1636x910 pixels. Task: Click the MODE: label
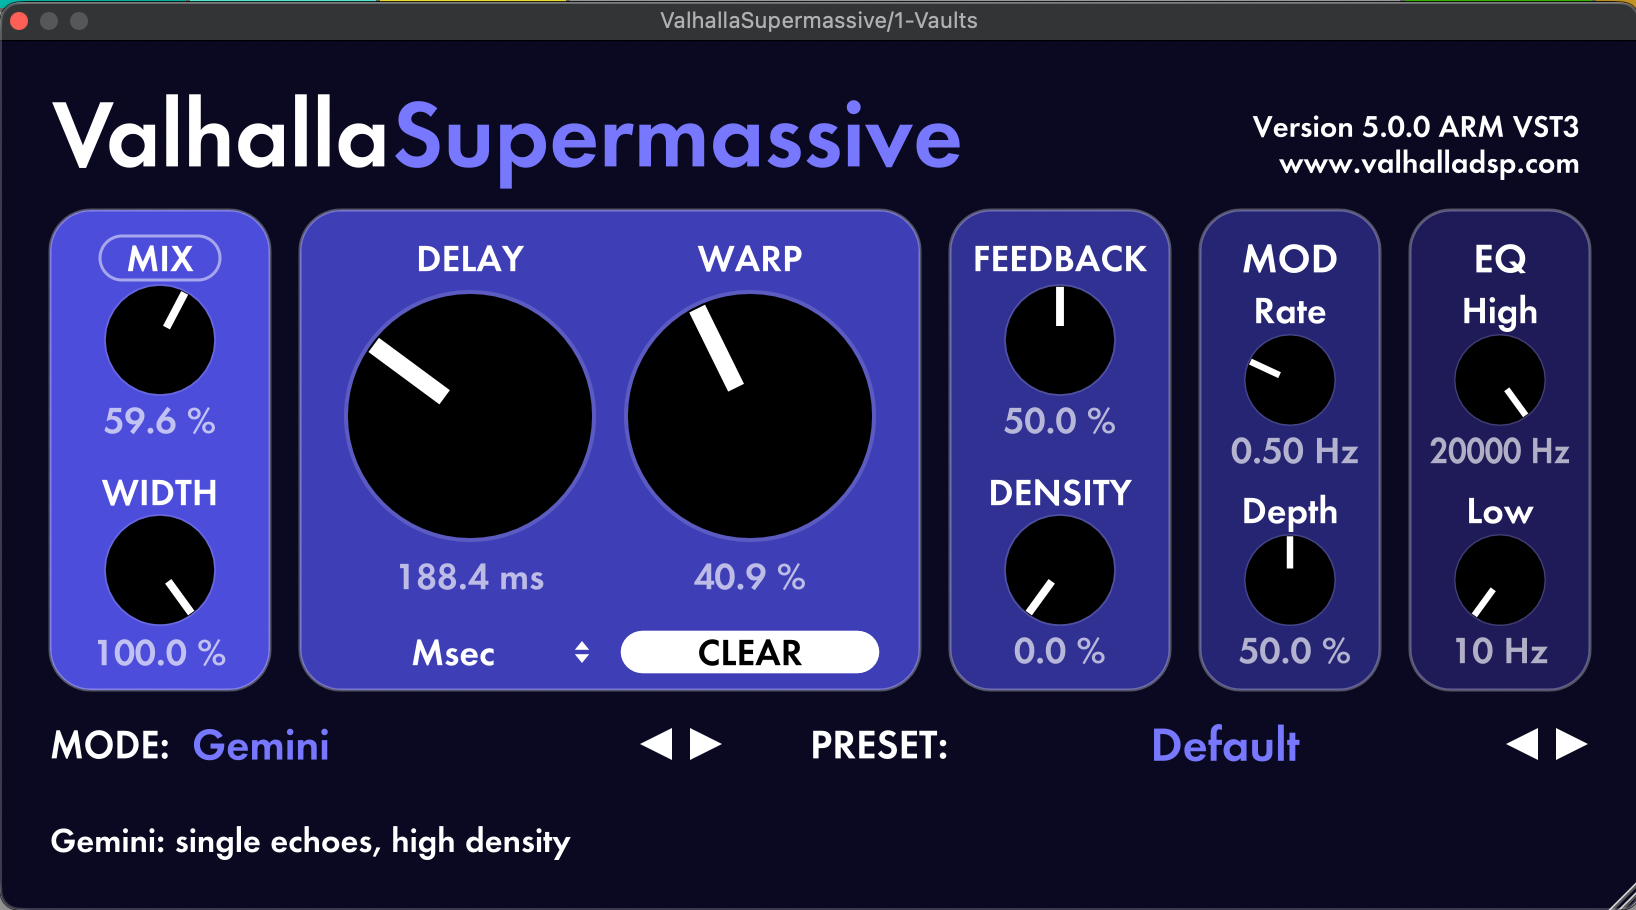[111, 745]
